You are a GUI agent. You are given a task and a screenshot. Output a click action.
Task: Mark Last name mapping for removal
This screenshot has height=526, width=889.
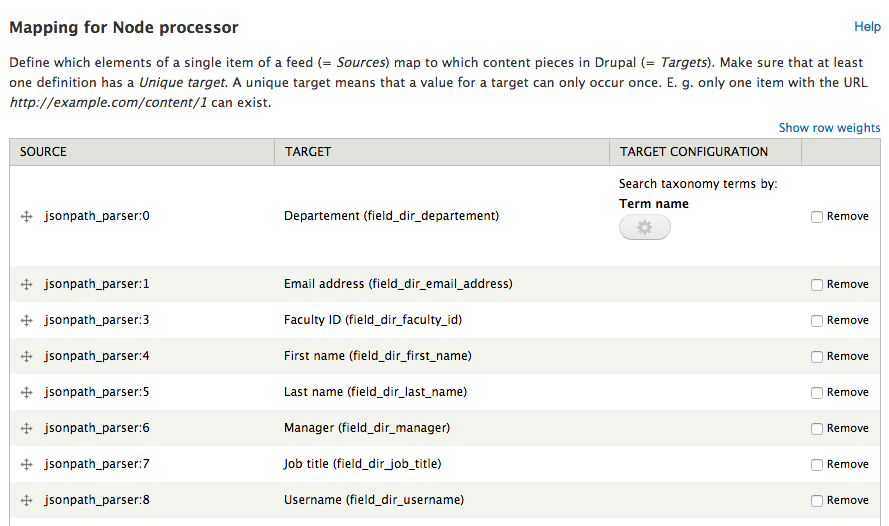816,393
